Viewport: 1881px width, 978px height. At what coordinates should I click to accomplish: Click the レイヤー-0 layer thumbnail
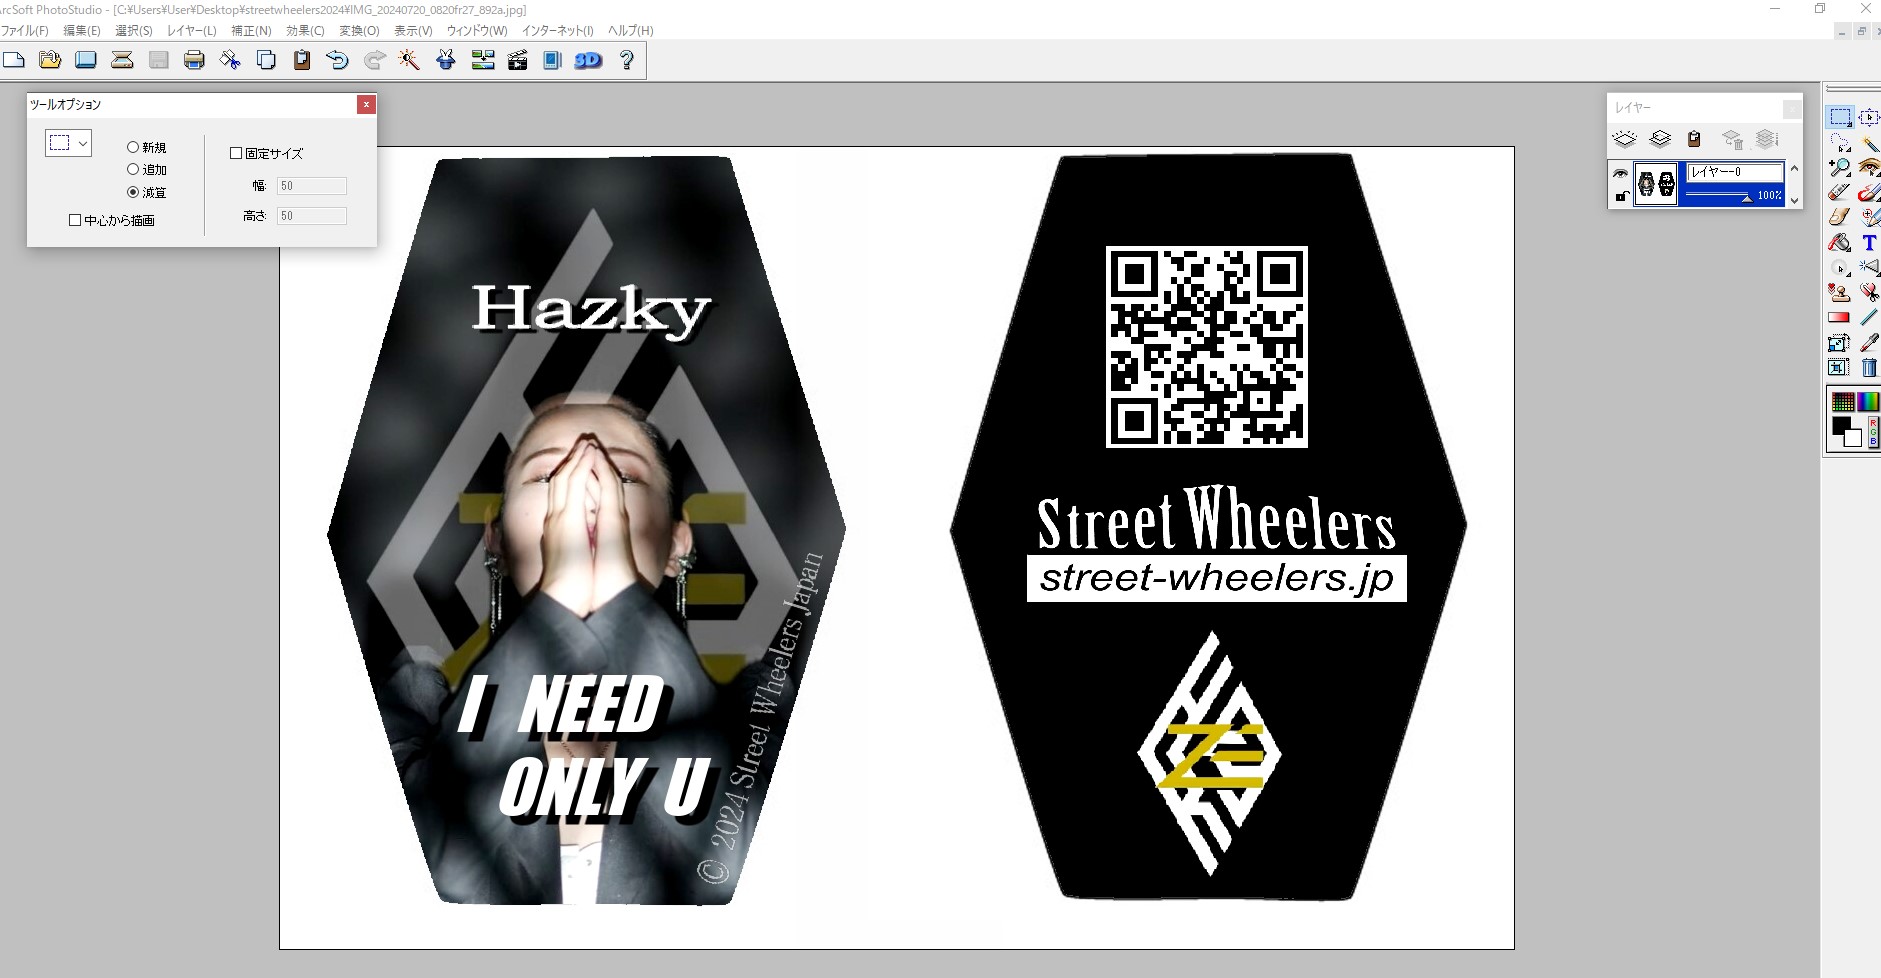click(1656, 184)
